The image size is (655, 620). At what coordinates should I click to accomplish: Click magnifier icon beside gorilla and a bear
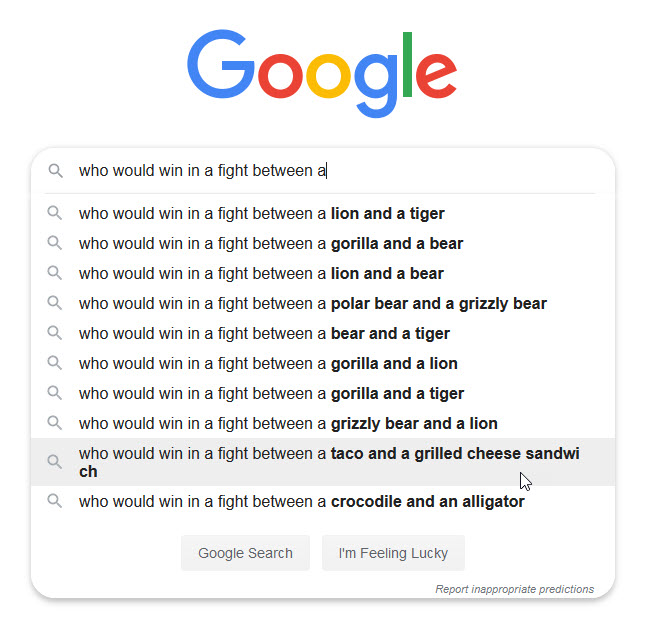[55, 243]
